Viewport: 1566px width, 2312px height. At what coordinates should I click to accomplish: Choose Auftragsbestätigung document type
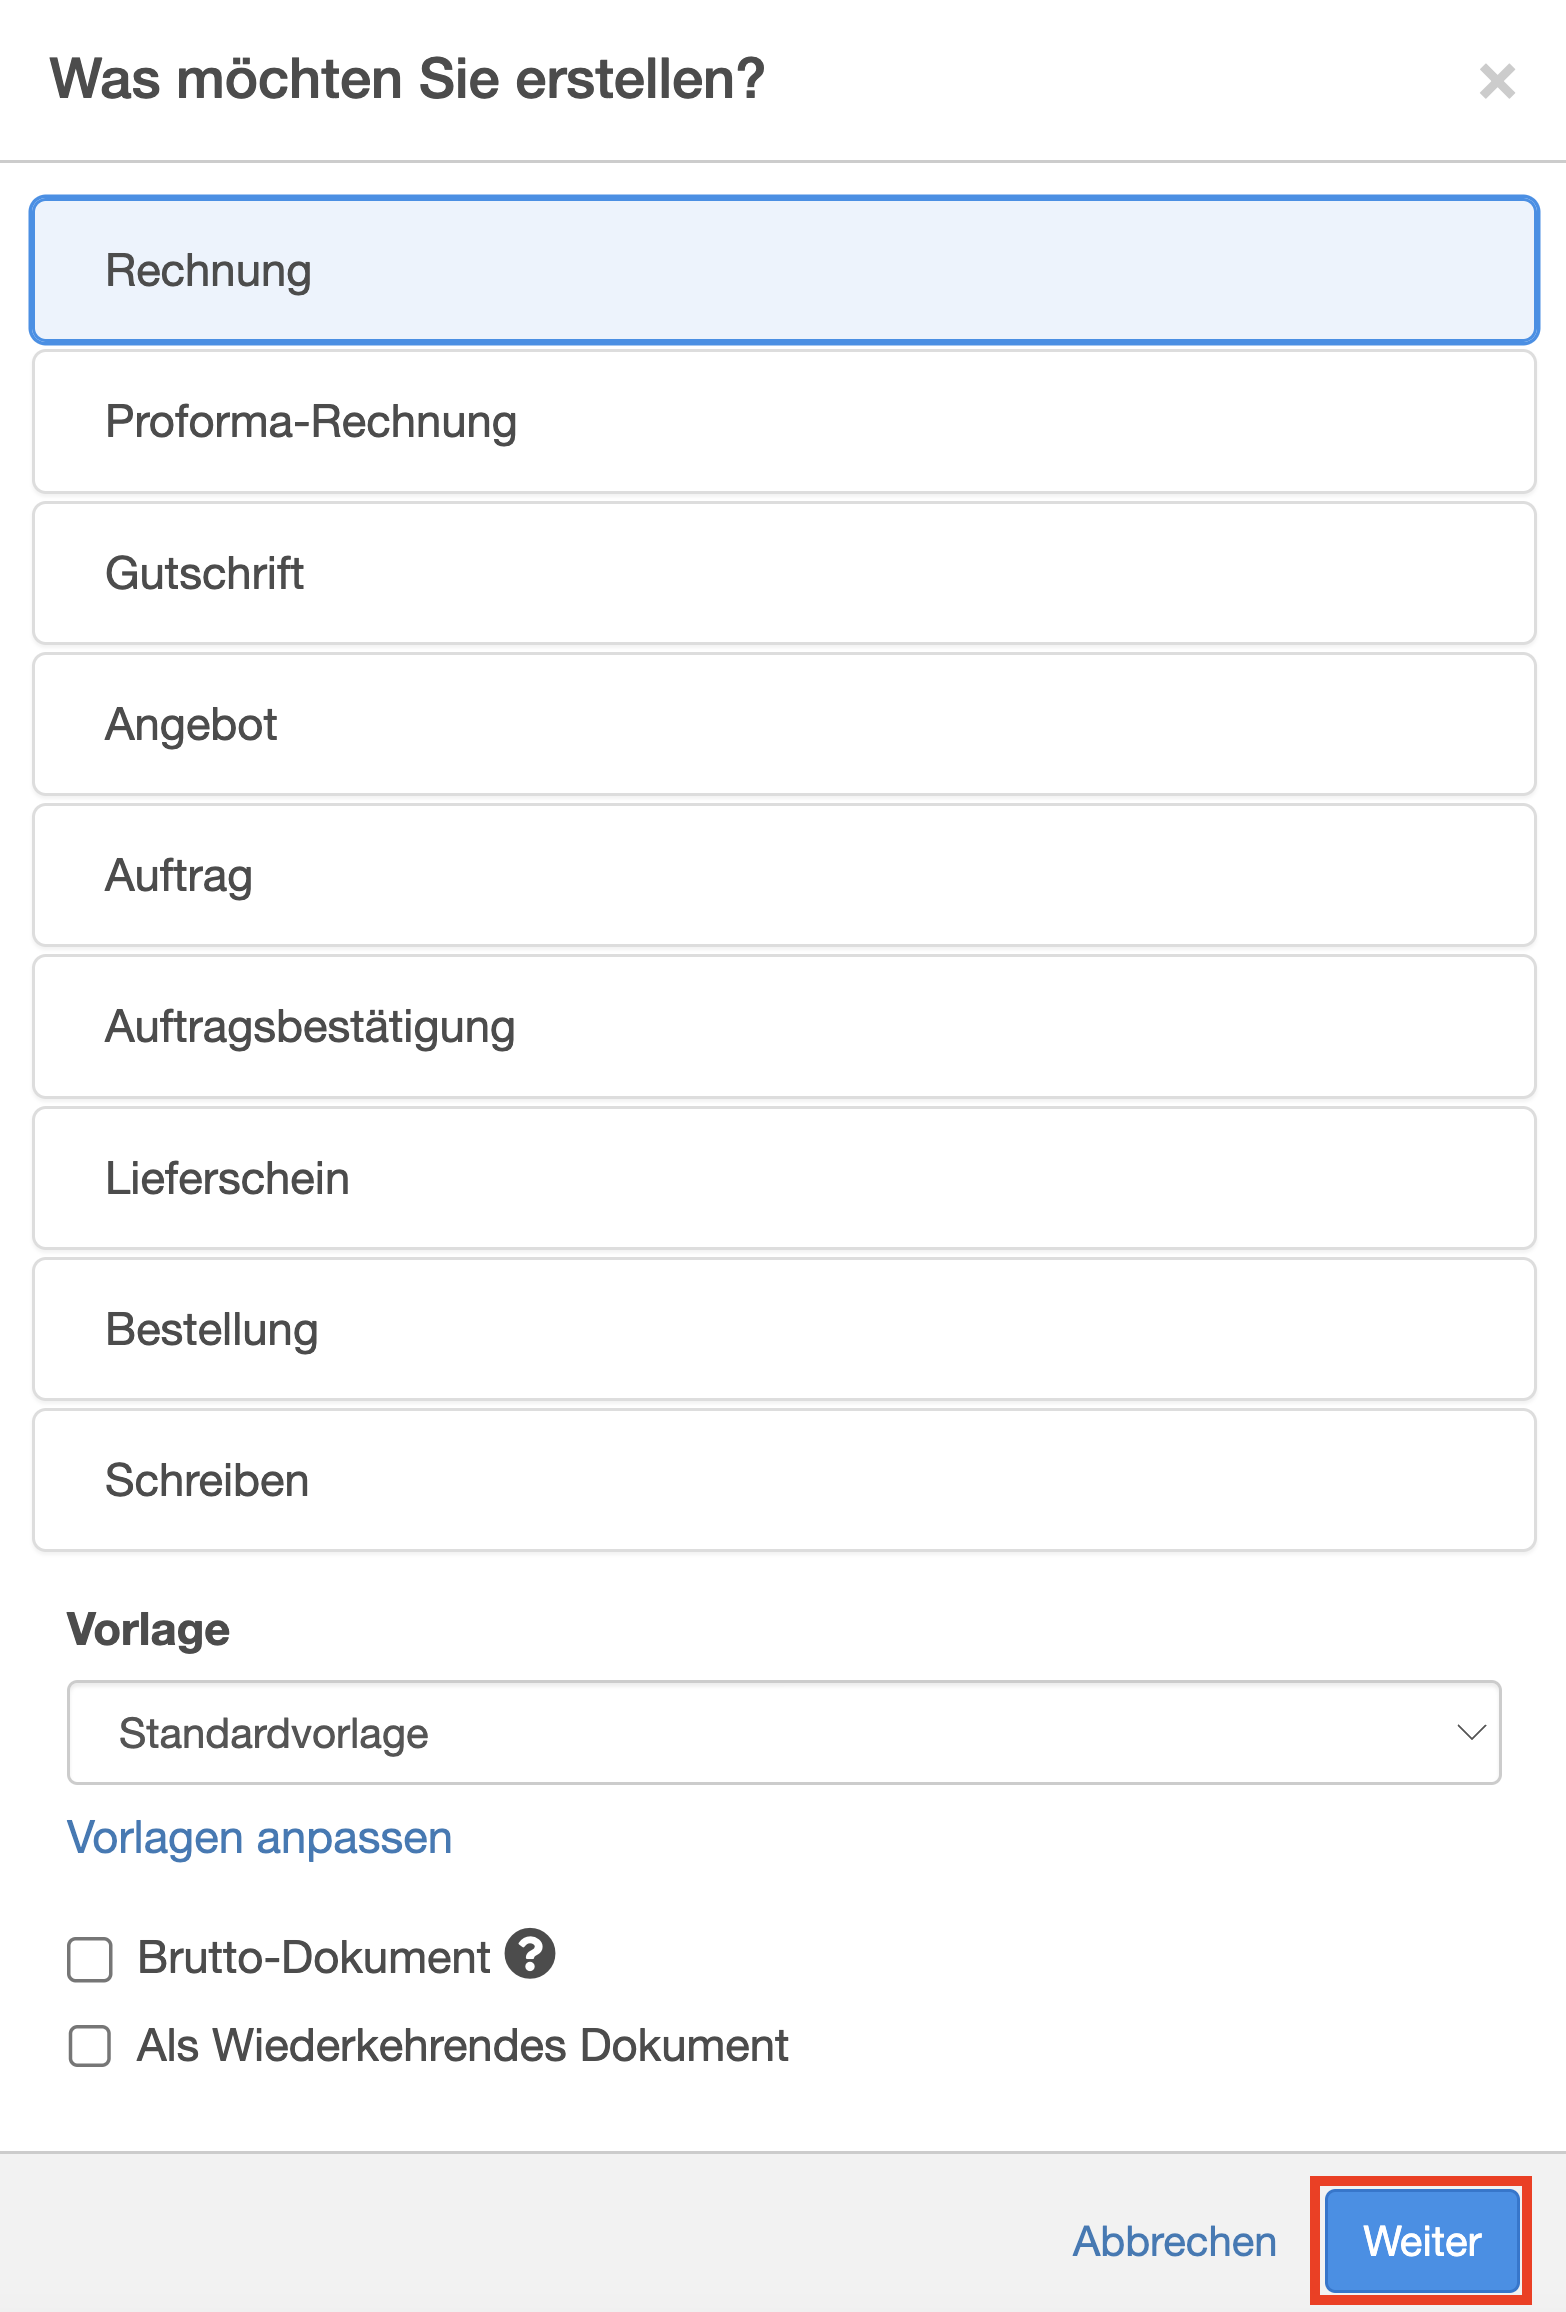point(783,1027)
